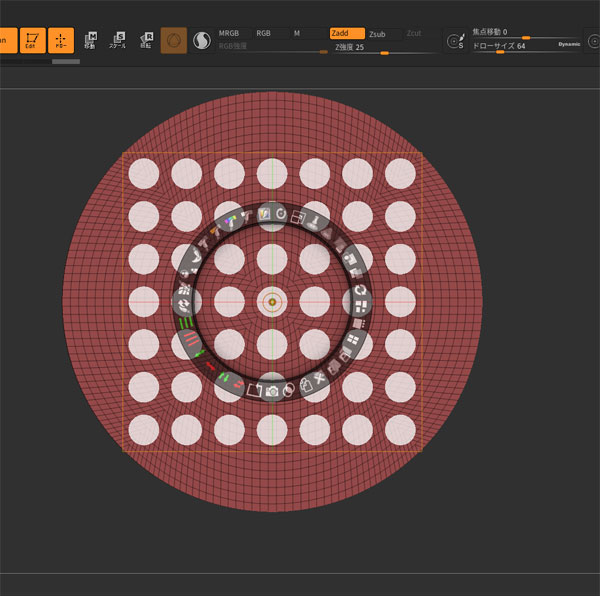
Task: Click the white refresh arrows on ring right
Action: pyautogui.click(x=361, y=290)
